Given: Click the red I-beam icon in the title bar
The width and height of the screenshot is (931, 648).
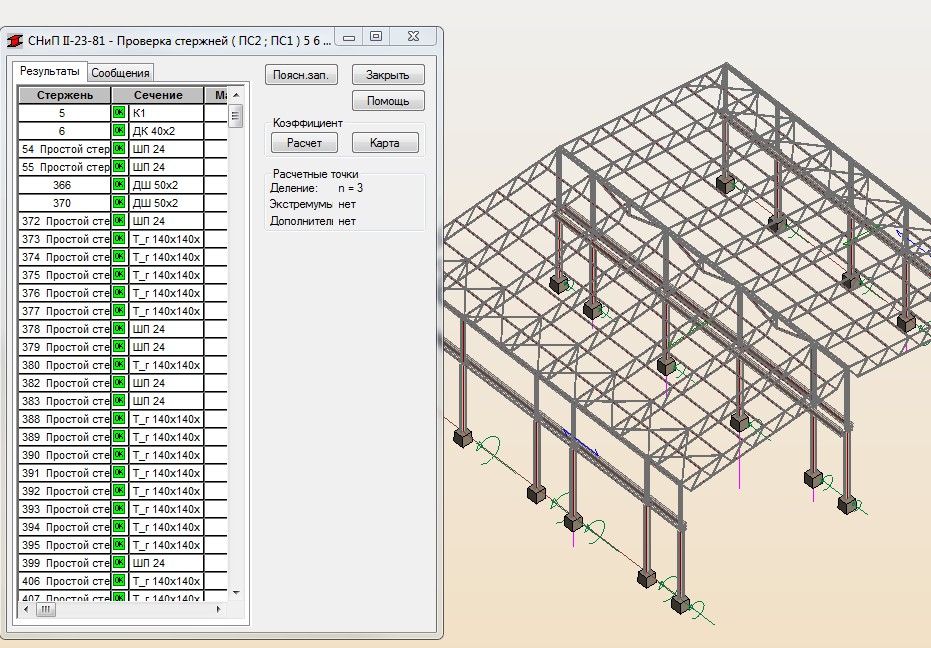Looking at the screenshot, I should point(15,41).
